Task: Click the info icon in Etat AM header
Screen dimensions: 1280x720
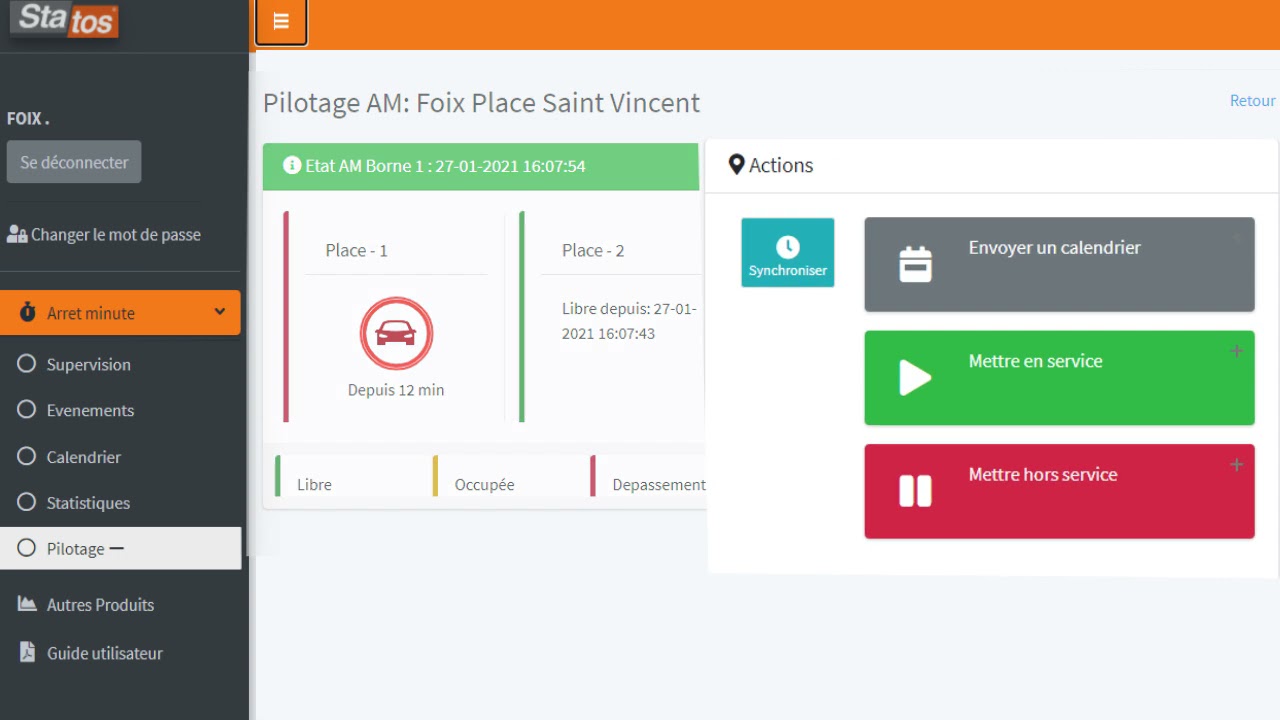Action: pyautogui.click(x=292, y=165)
